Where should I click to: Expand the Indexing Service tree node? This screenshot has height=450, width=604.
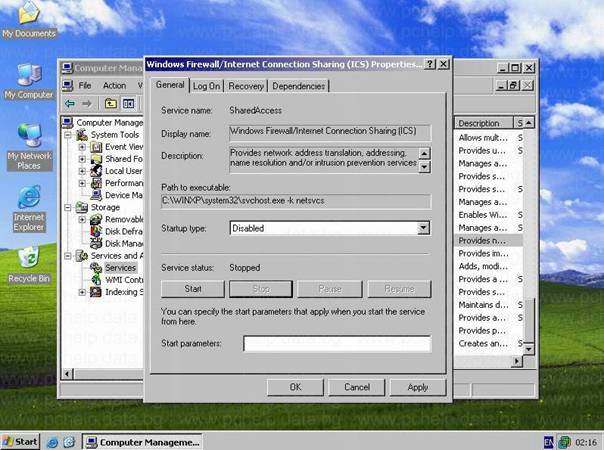pos(82,292)
